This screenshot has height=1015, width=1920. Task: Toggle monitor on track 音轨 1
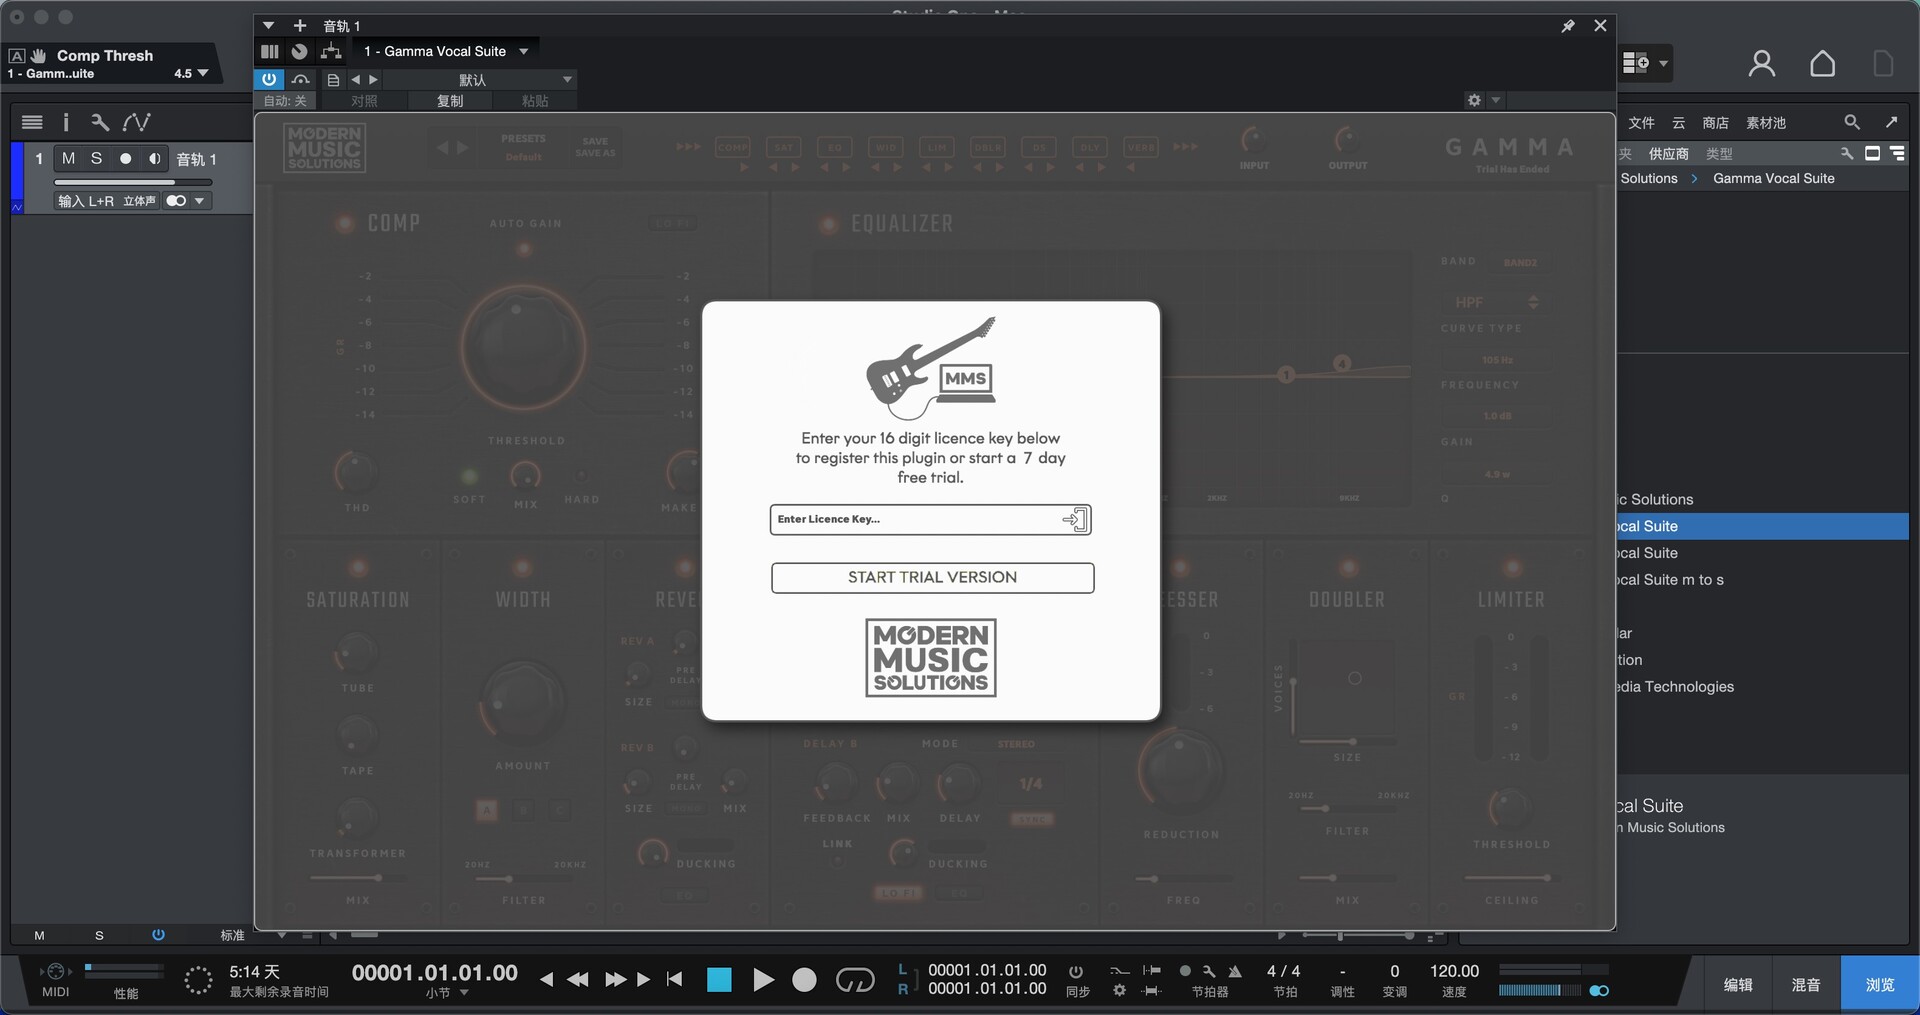click(x=154, y=158)
